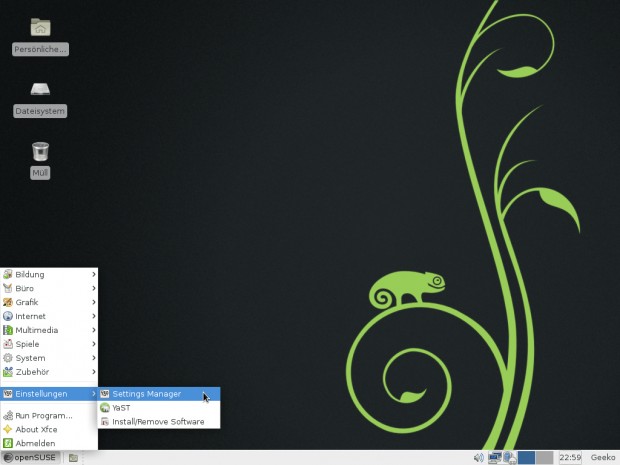620x465 pixels.
Task: Choose Install/Remove Software entry
Action: coord(159,422)
